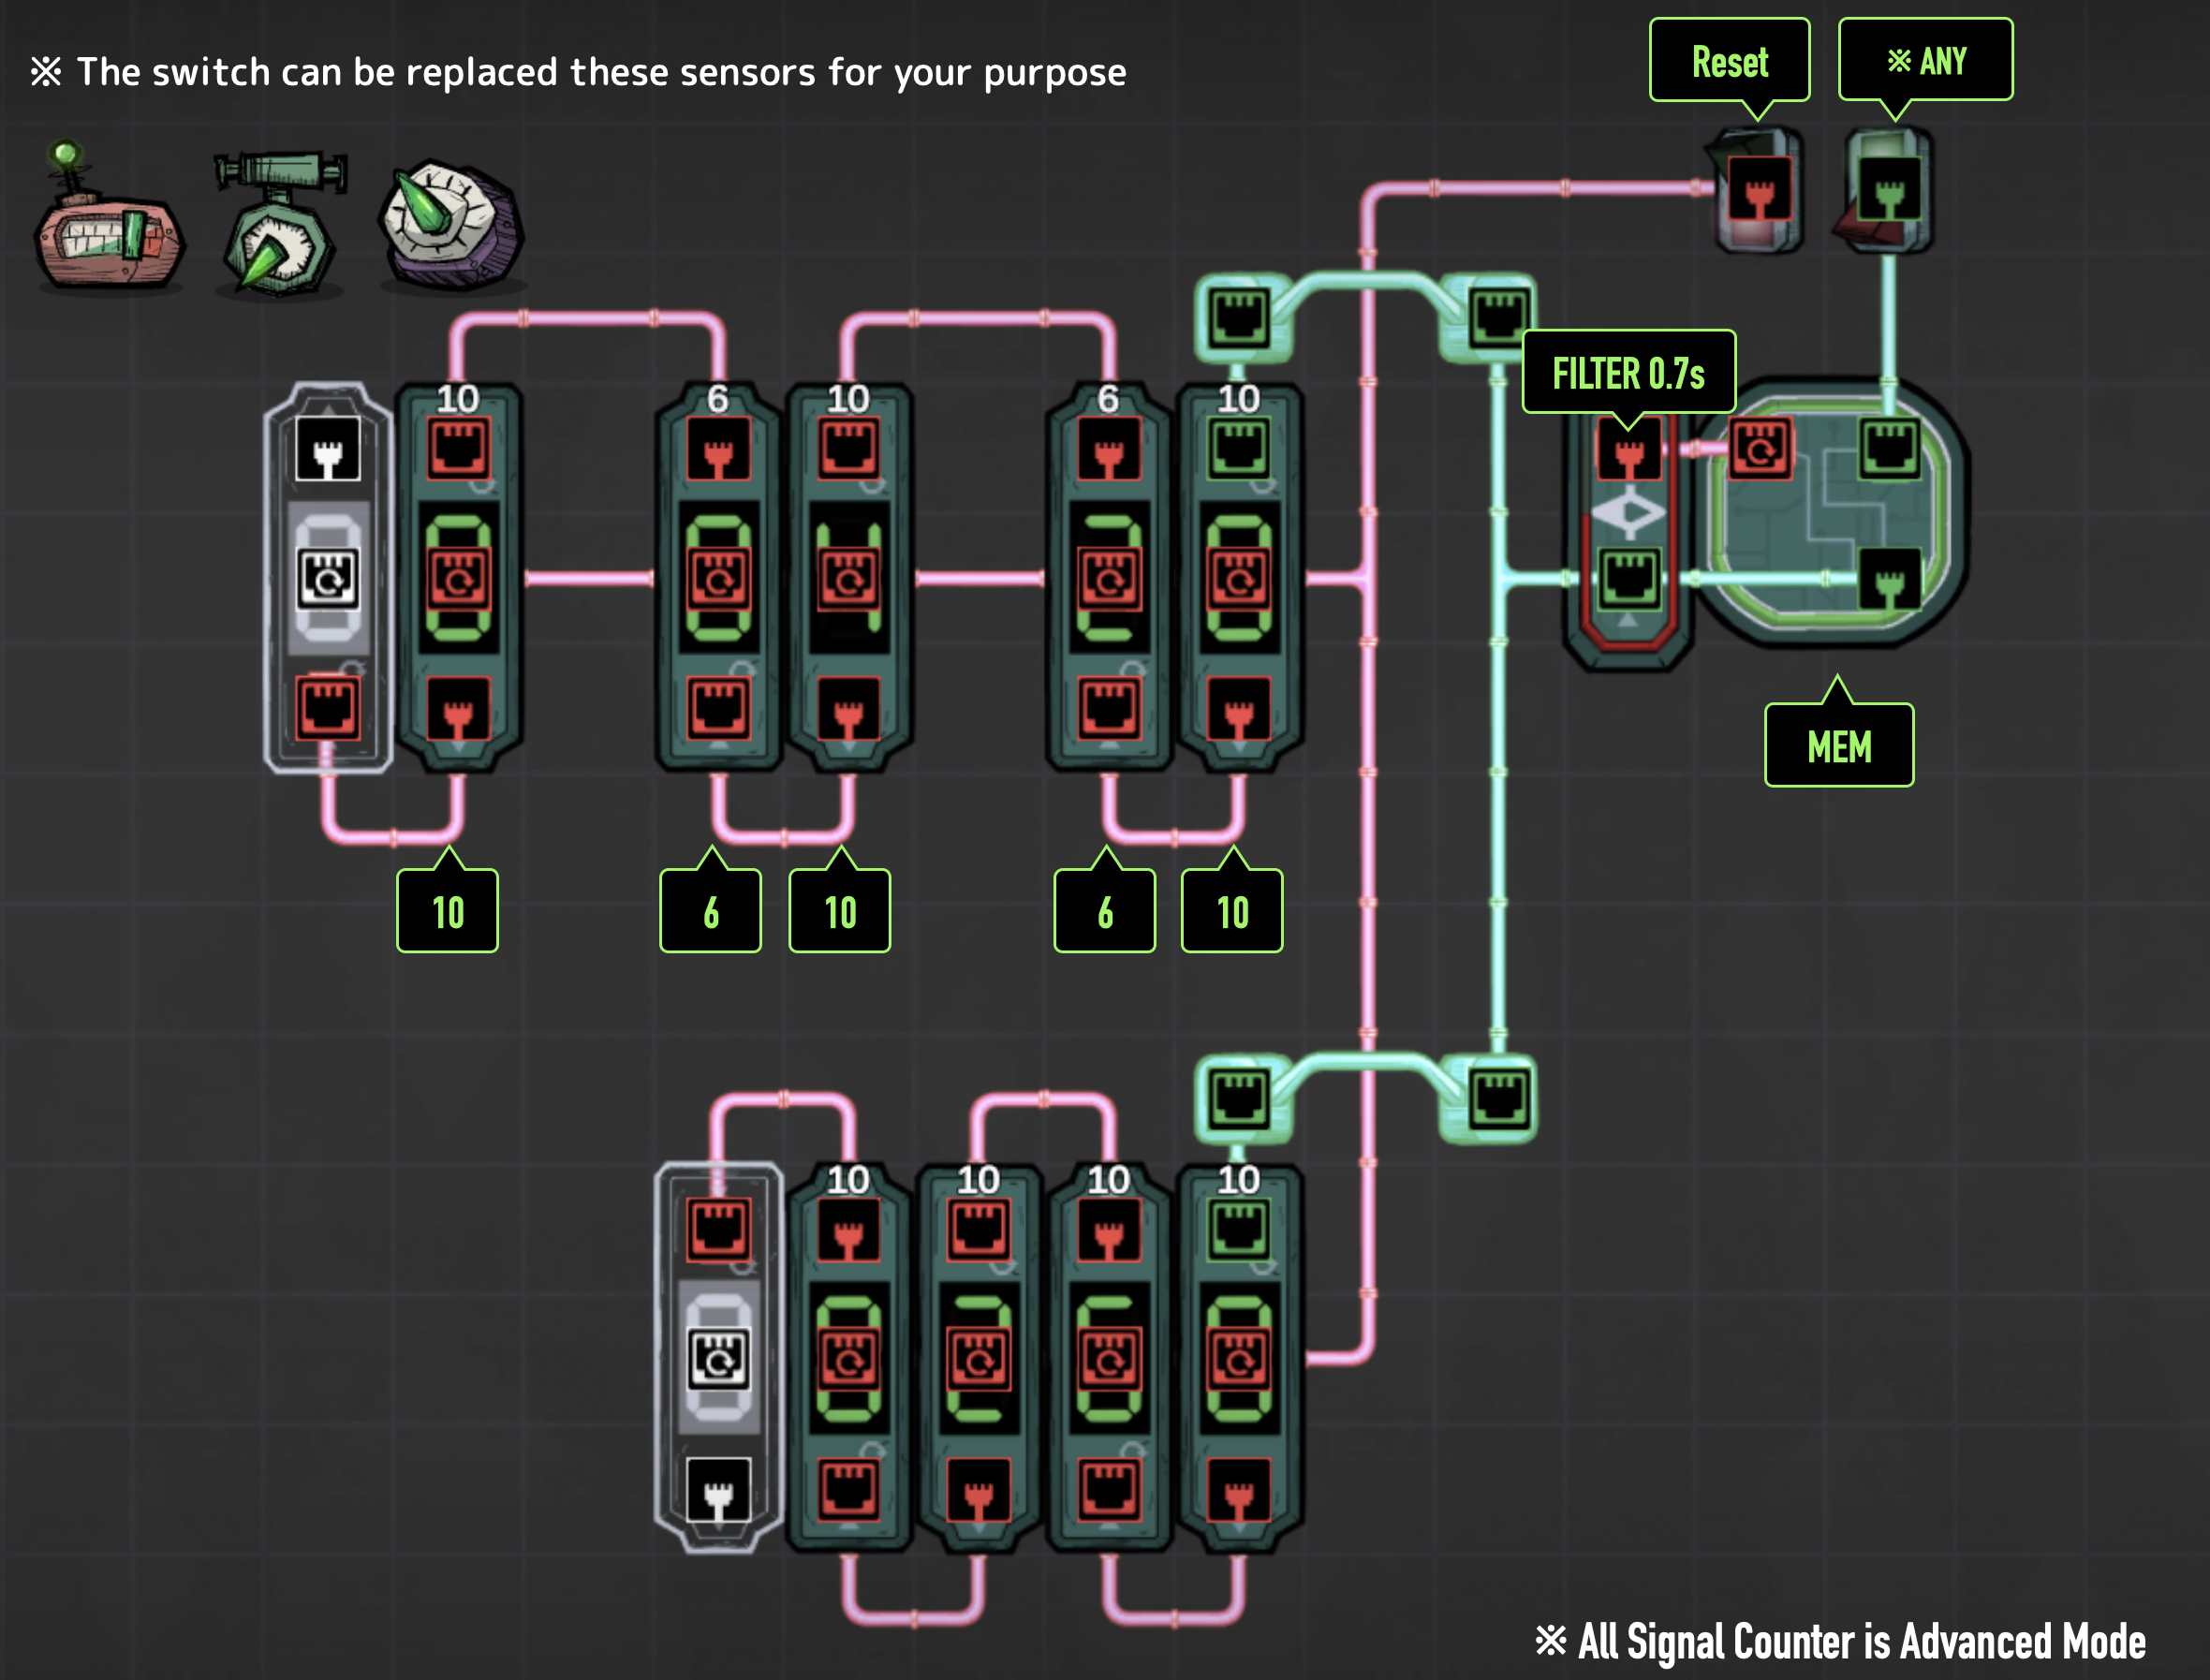Select the Filter gate's red input port

1628,449
